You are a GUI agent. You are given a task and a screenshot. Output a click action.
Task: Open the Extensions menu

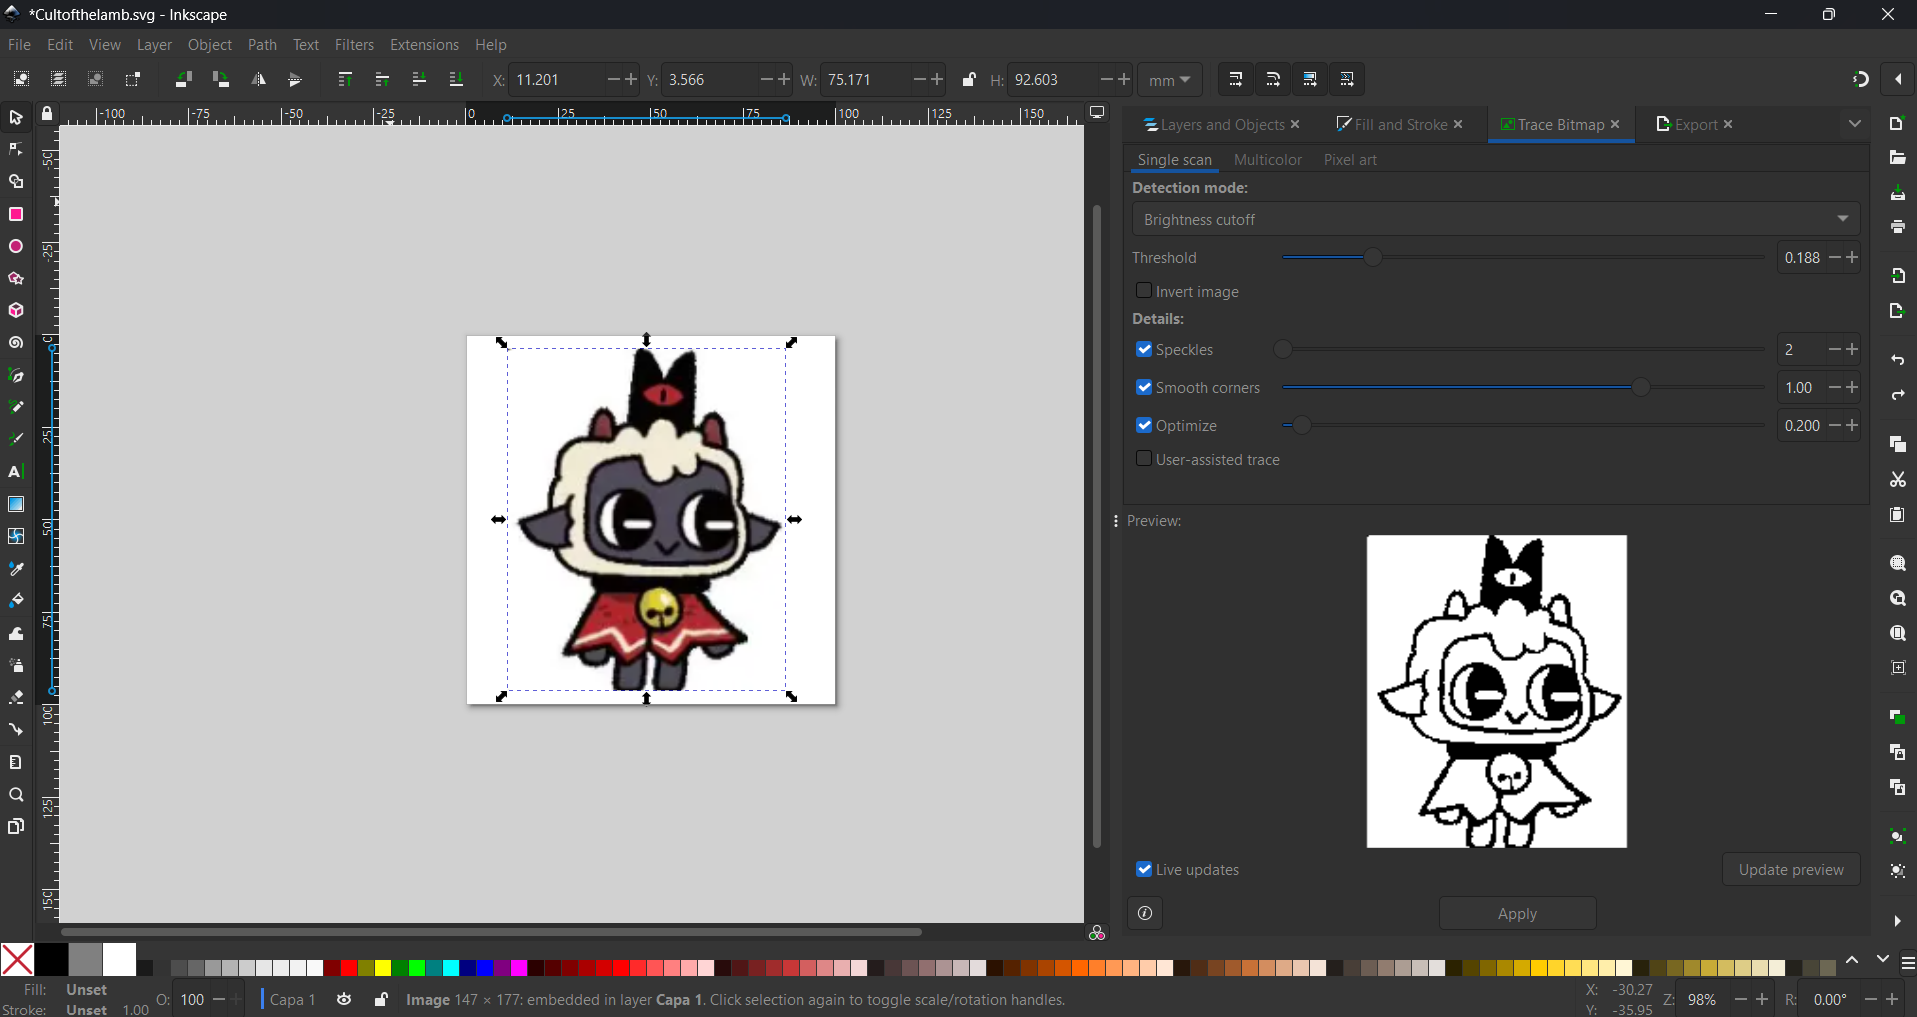(x=424, y=45)
